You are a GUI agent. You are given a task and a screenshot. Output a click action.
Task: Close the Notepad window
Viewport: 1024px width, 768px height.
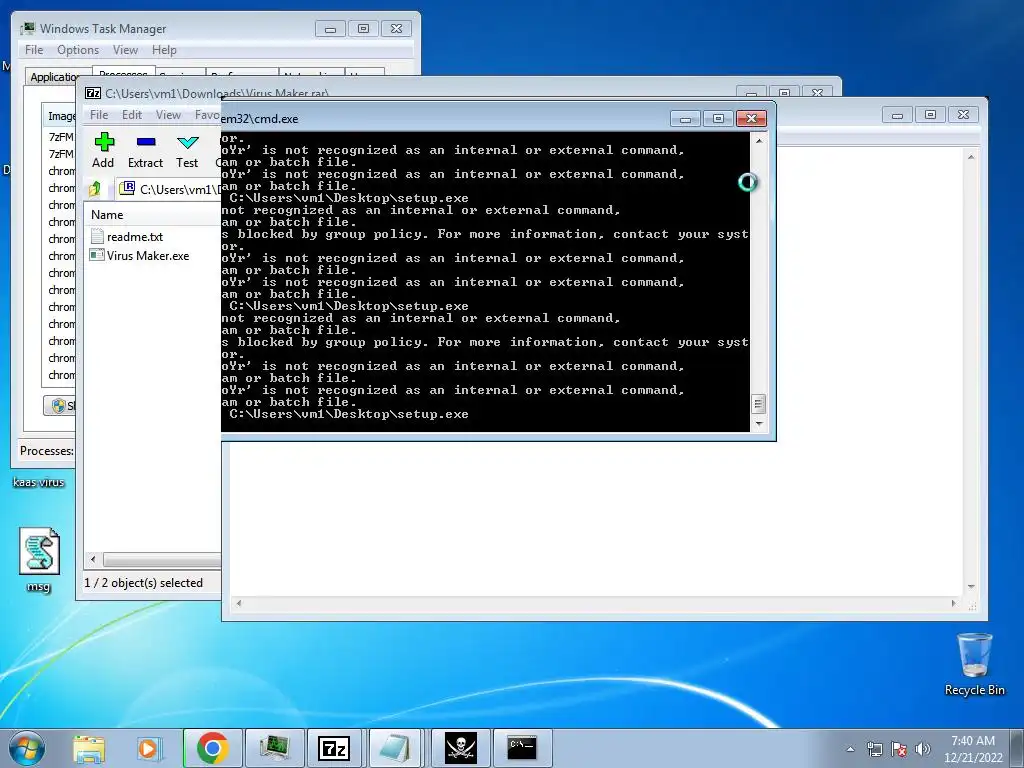click(x=963, y=115)
